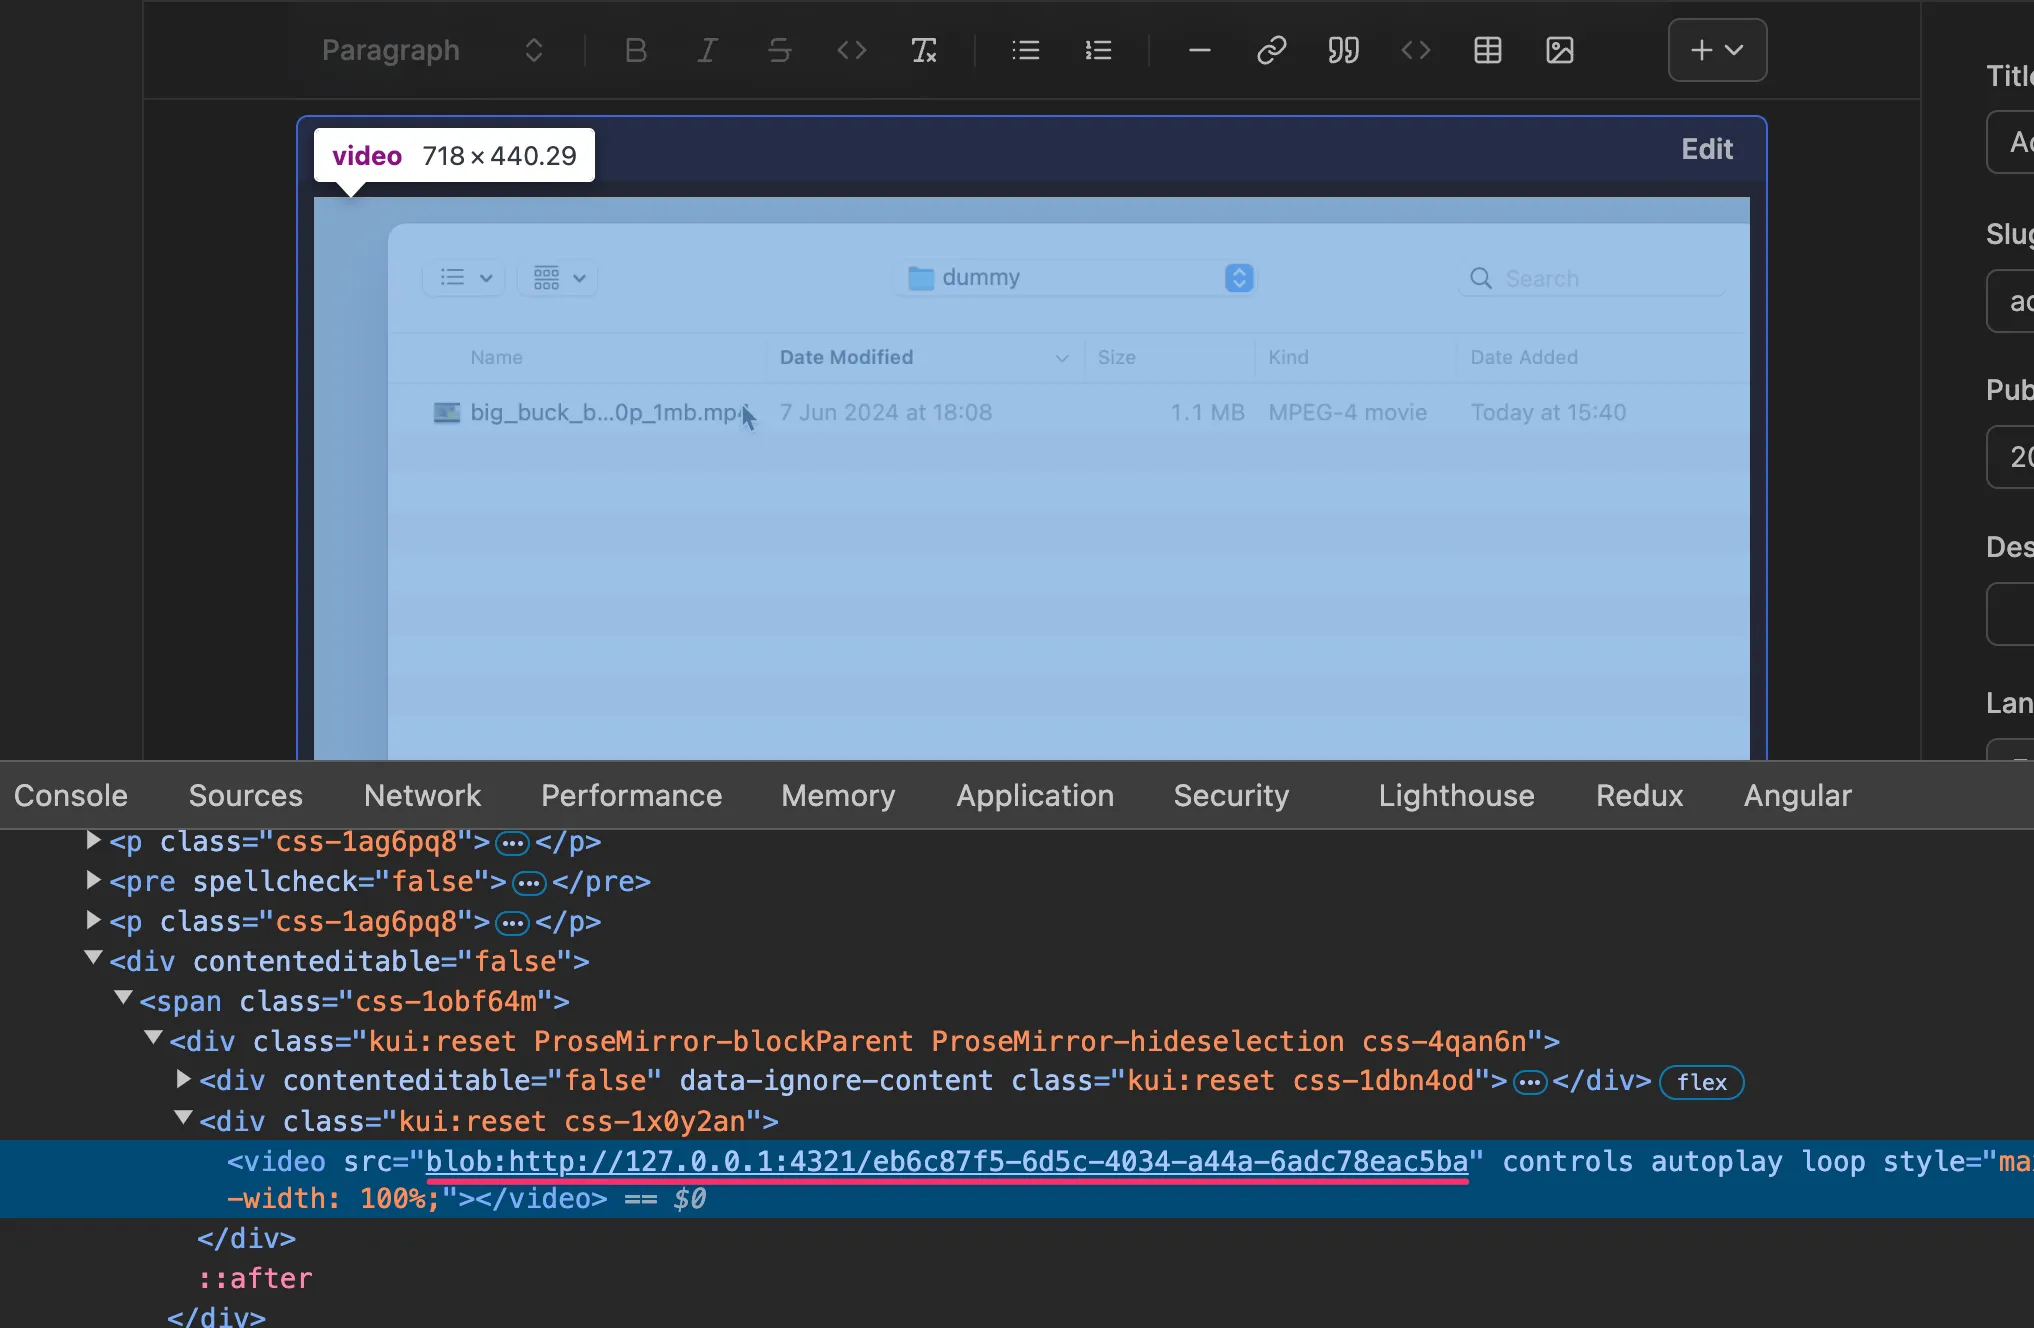The image size is (2034, 1328).
Task: Insert a bullet list
Action: [x=1025, y=50]
